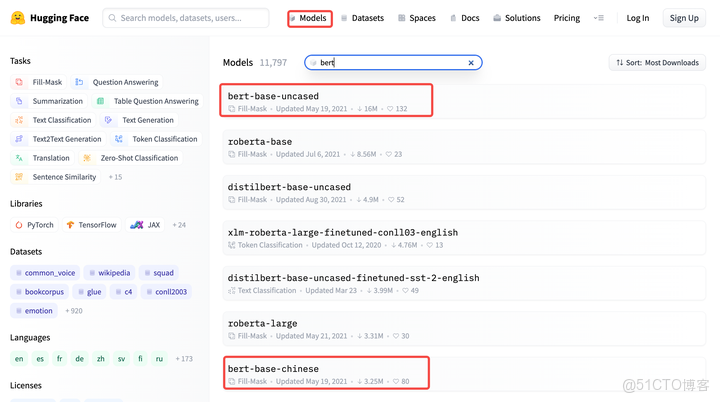The image size is (720, 402).
Task: Expand the '+ 15' more tasks list
Action: pos(115,177)
